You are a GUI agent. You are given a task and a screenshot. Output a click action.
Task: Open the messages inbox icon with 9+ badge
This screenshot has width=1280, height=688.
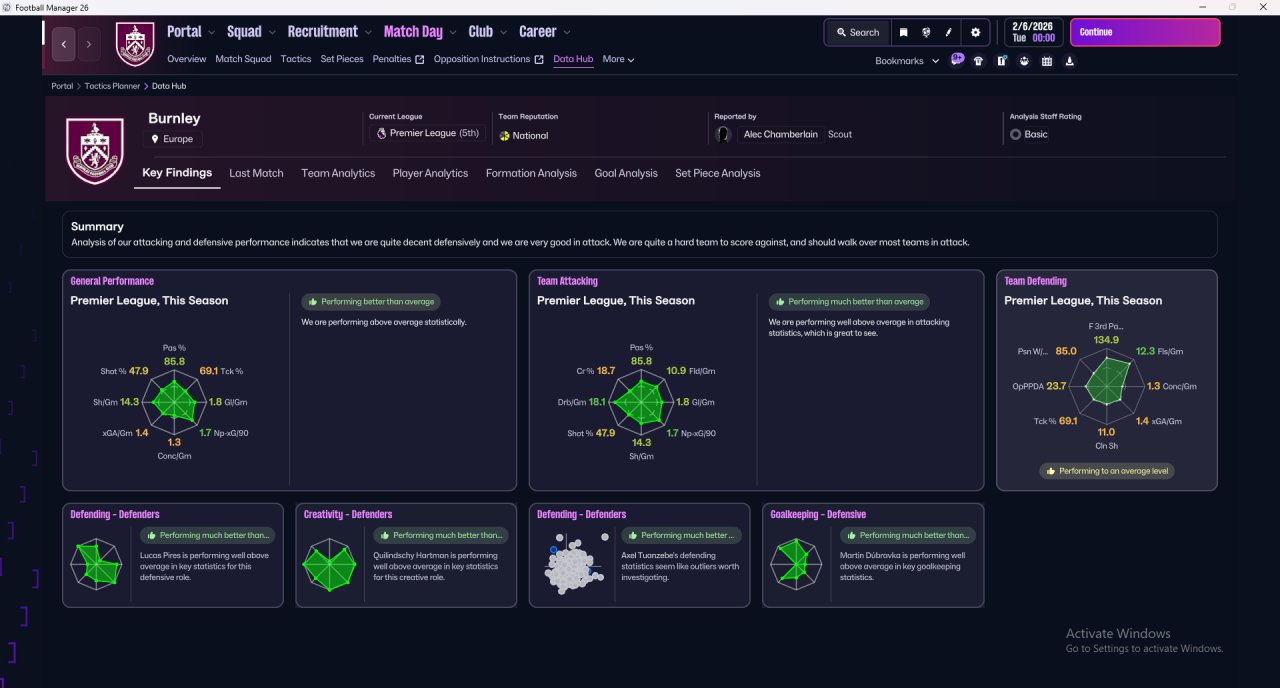pyautogui.click(x=957, y=60)
